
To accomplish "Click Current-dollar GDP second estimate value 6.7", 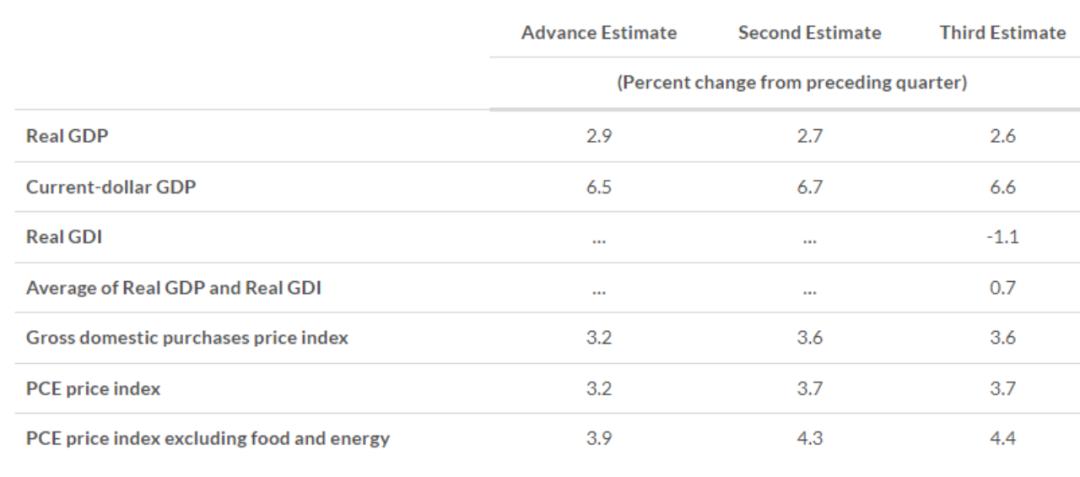I will pos(809,187).
